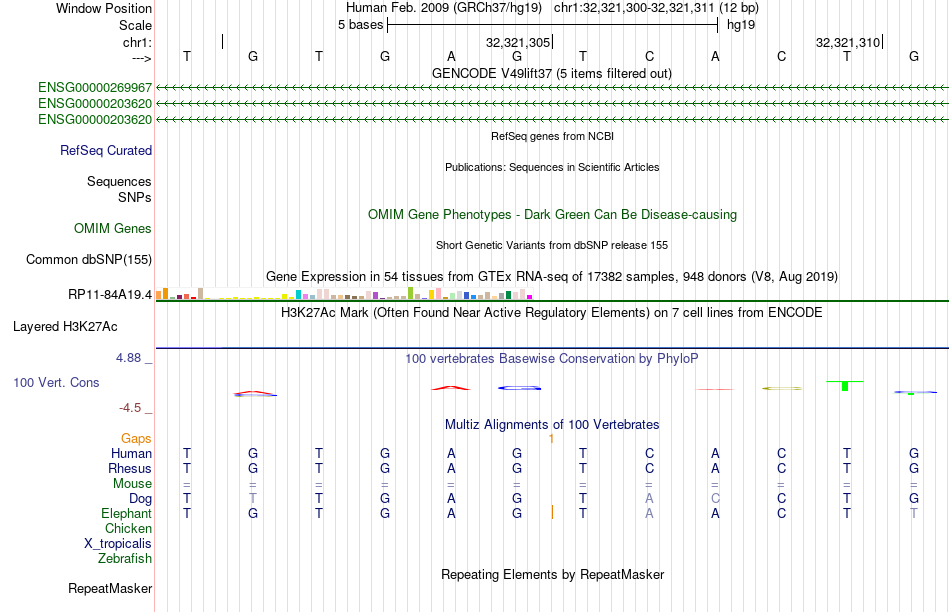Click the 5 bases scale bar
950x612 pixels.
pos(553,25)
